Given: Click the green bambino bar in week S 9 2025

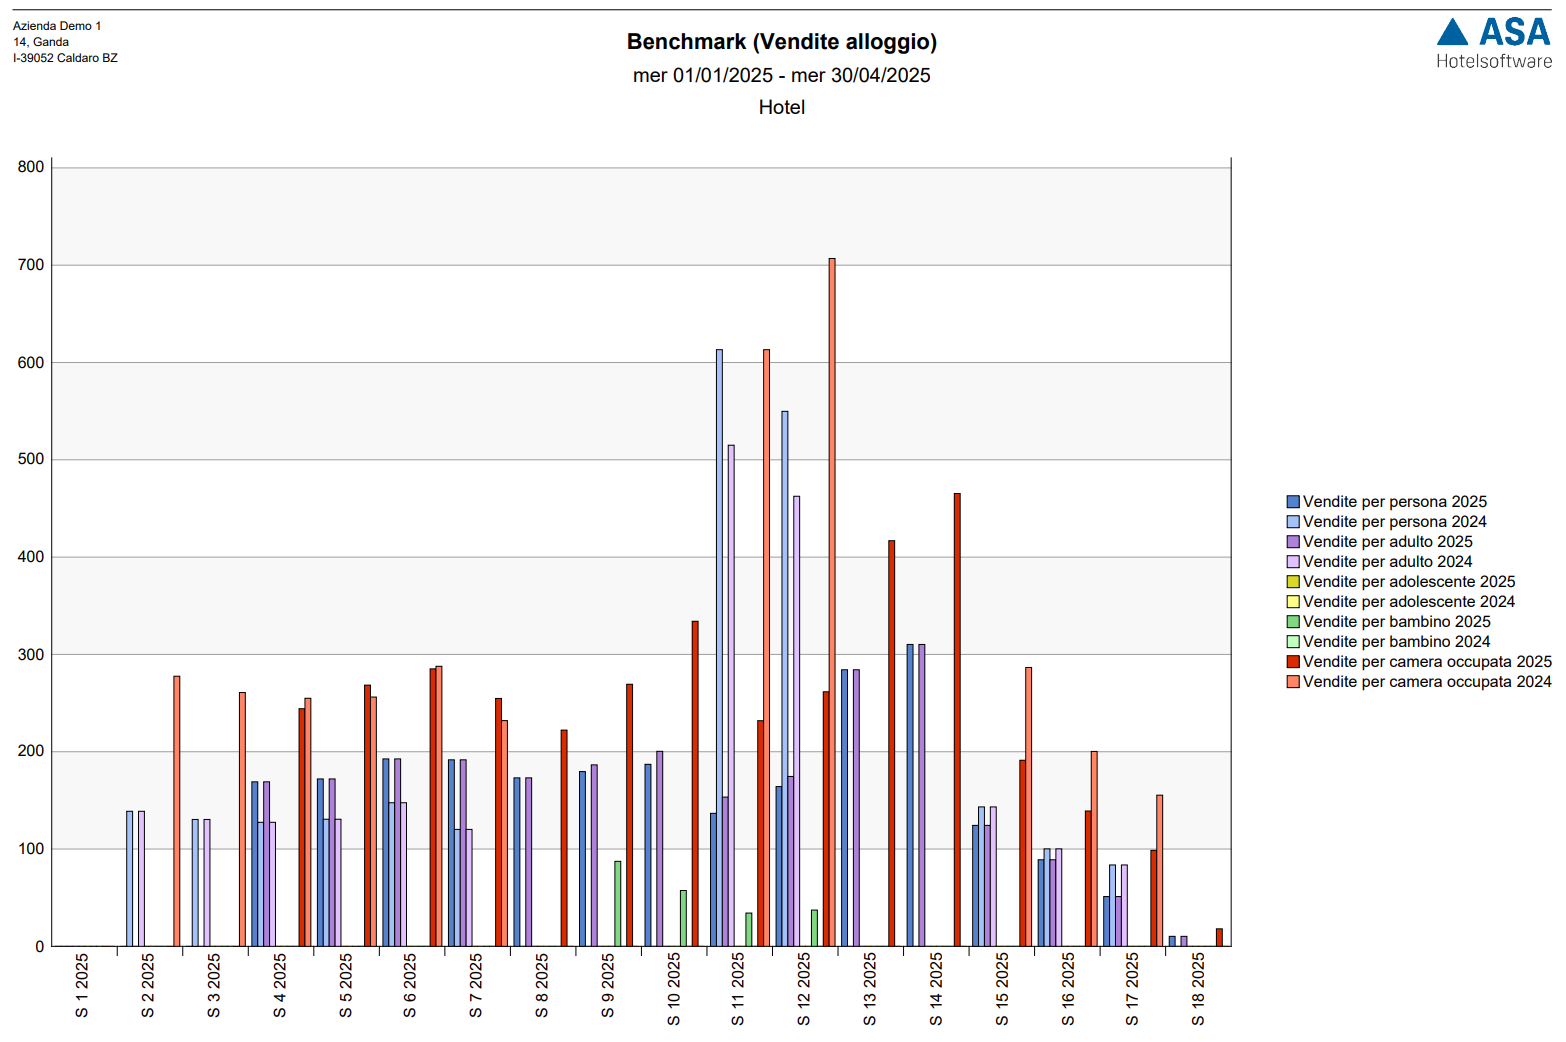Looking at the screenshot, I should [x=617, y=903].
